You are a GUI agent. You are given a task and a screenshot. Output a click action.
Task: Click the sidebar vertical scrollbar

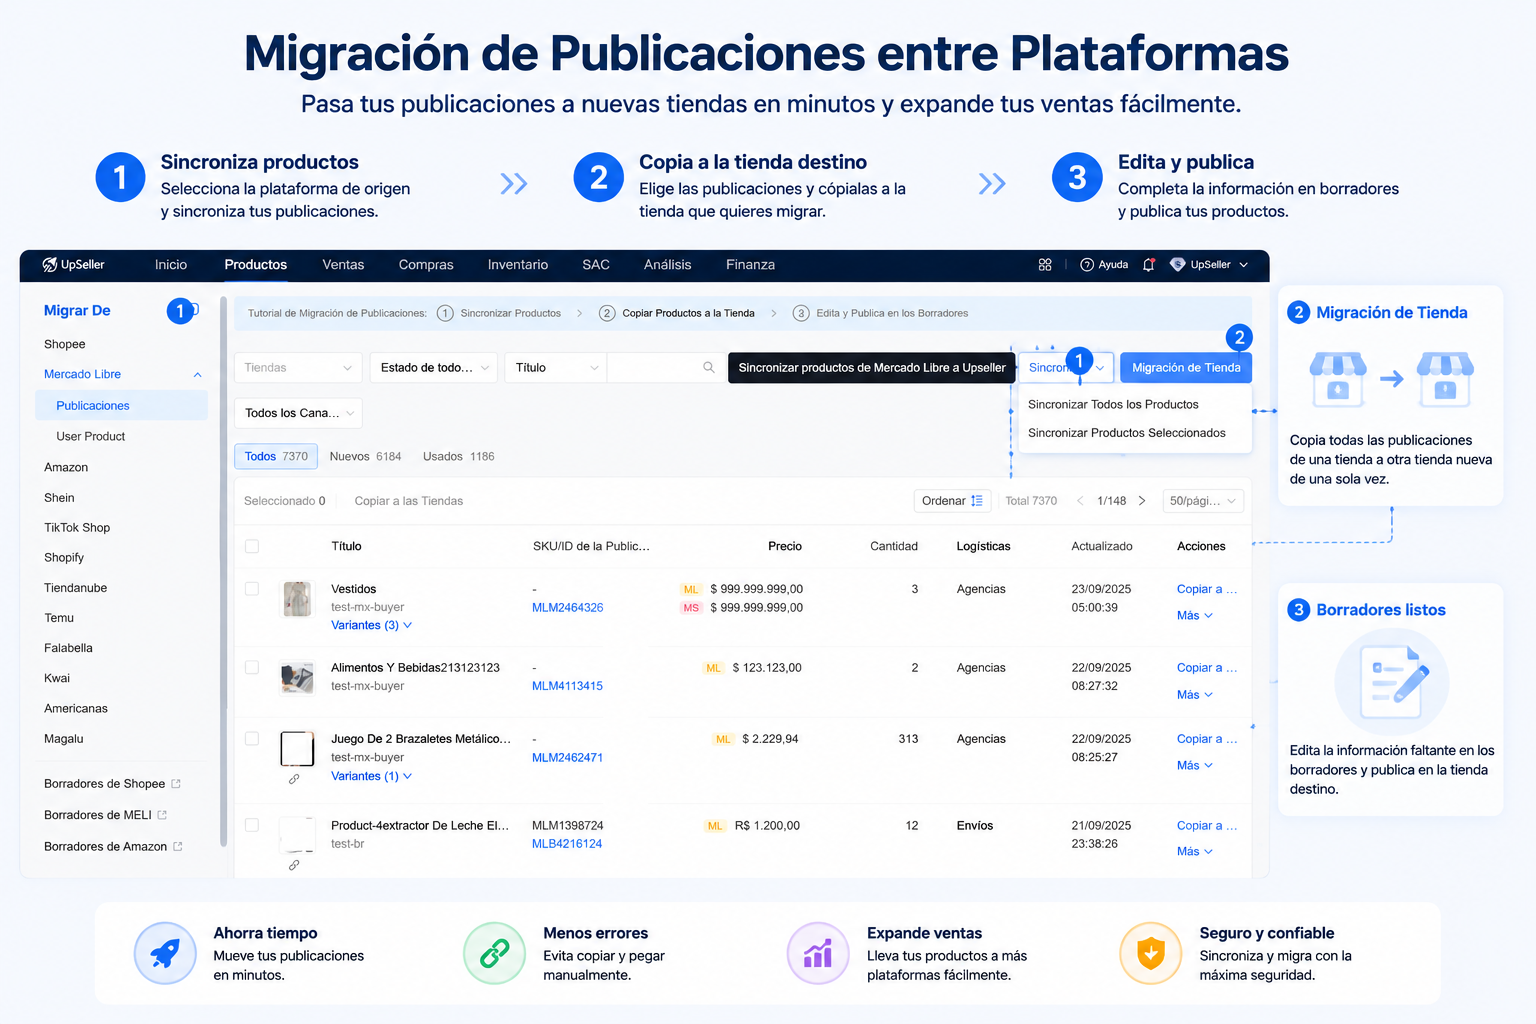click(x=224, y=570)
